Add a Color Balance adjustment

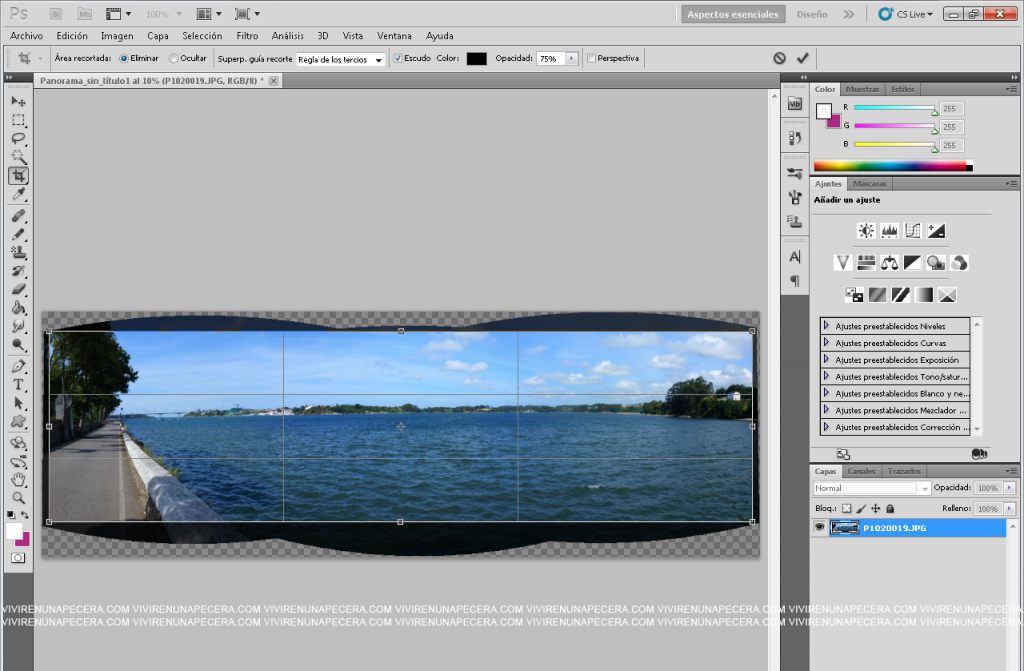[889, 263]
